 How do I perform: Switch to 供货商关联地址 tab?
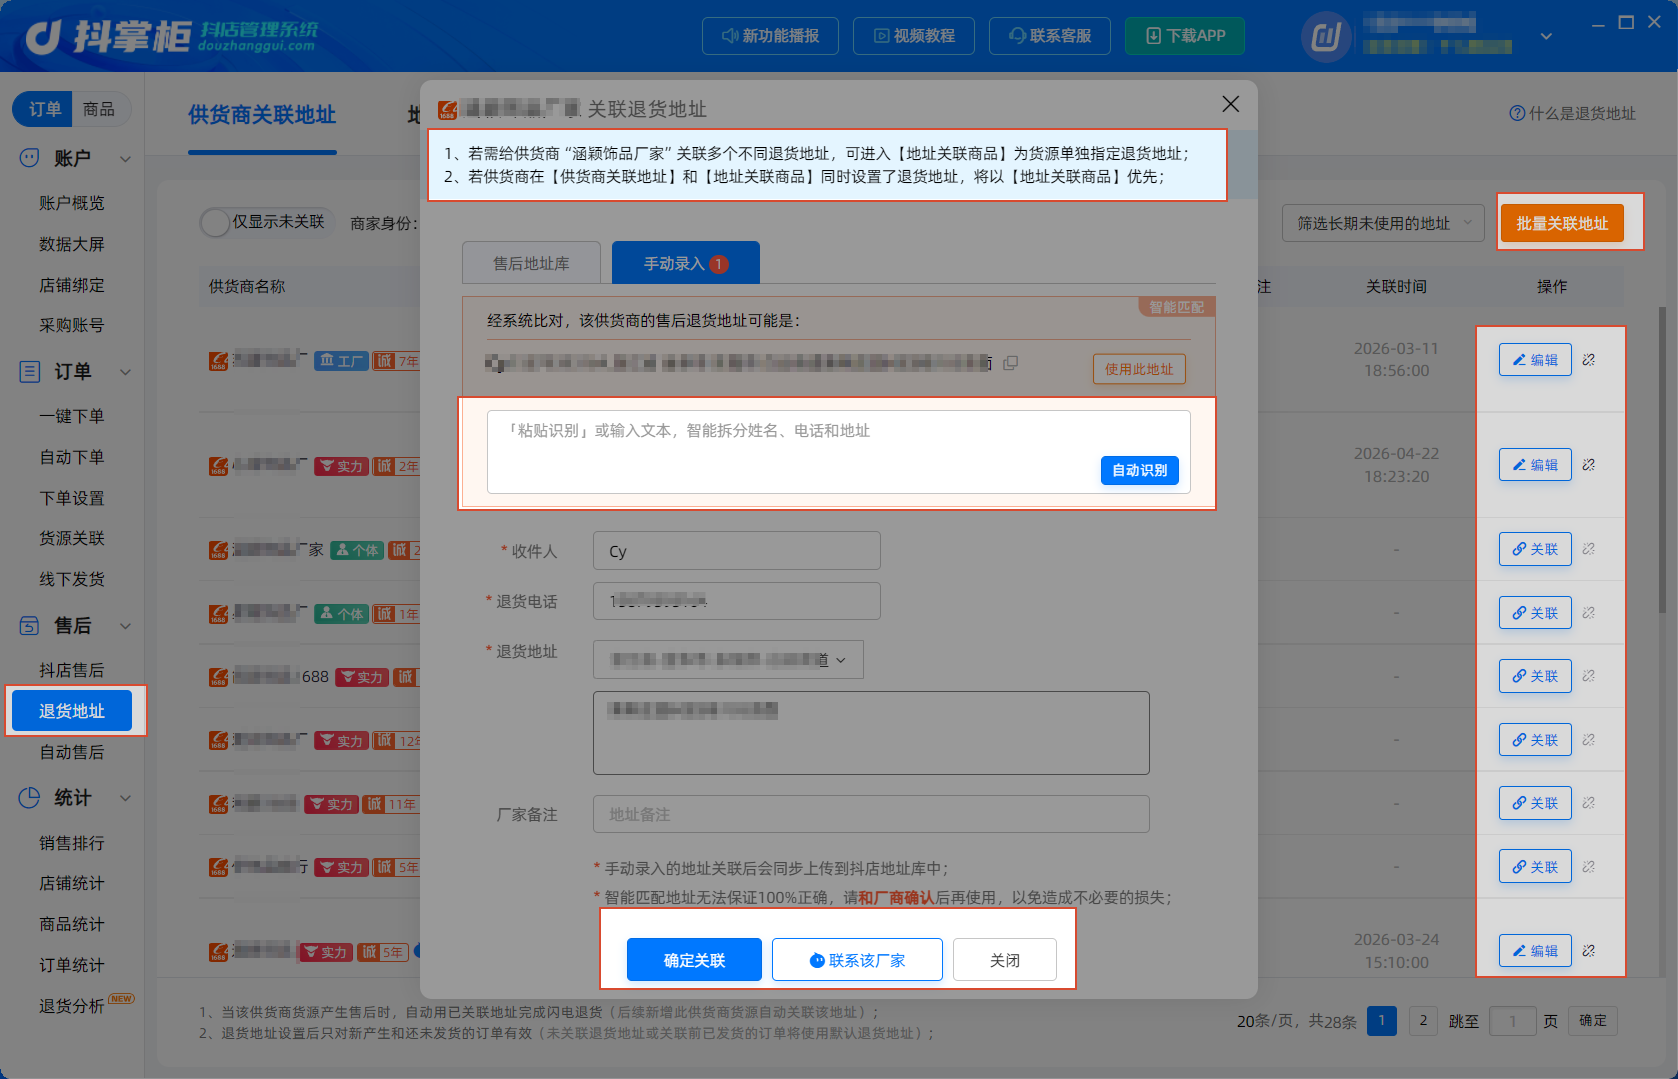262,115
